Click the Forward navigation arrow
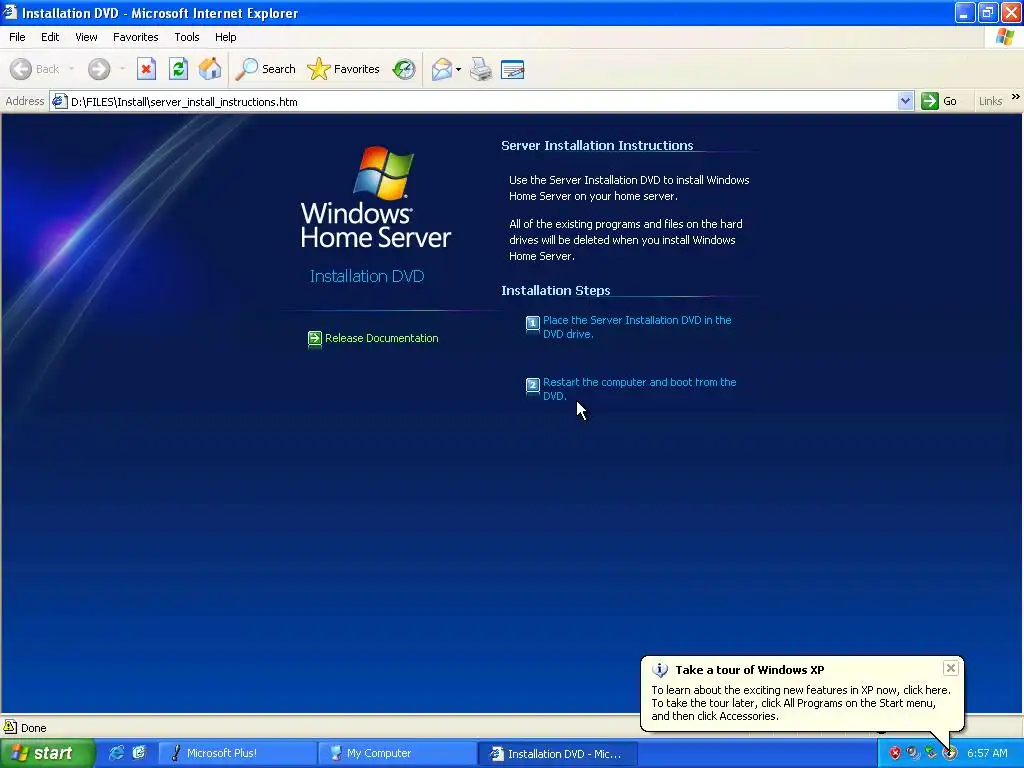Viewport: 1024px width, 768px height. coord(99,69)
